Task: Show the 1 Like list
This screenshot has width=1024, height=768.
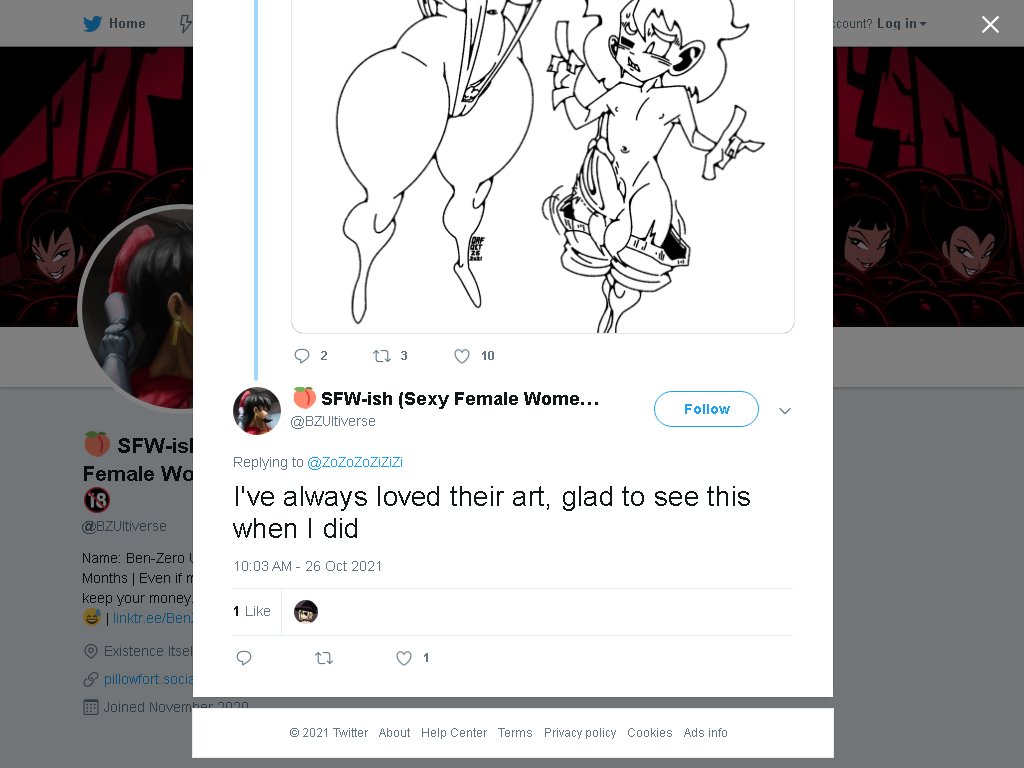Action: coord(252,611)
